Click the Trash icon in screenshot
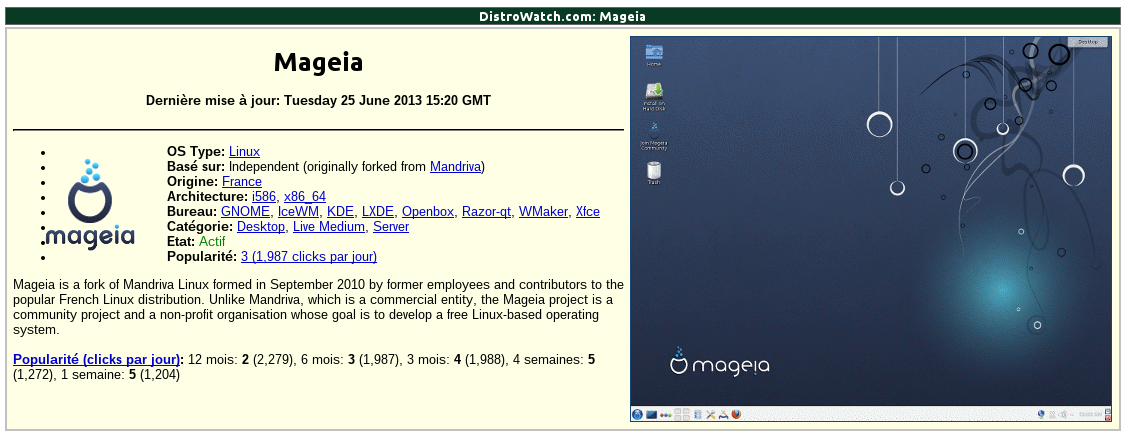Viewport: 1126px width, 437px height. (x=653, y=173)
